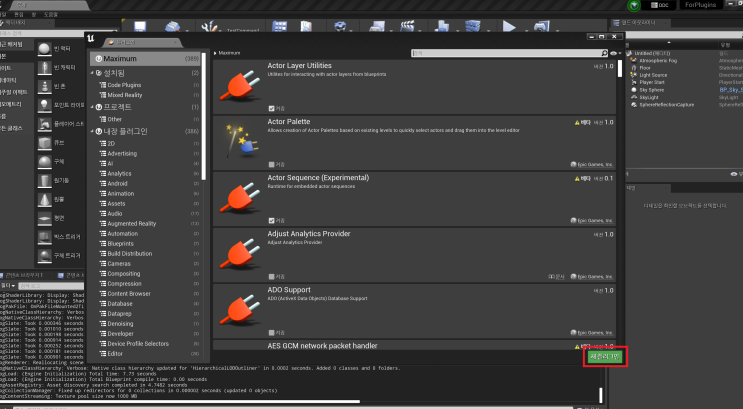The image size is (743, 409).
Task: Click Epic Games, Inc. link on Actor Palette
Action: pos(592,164)
